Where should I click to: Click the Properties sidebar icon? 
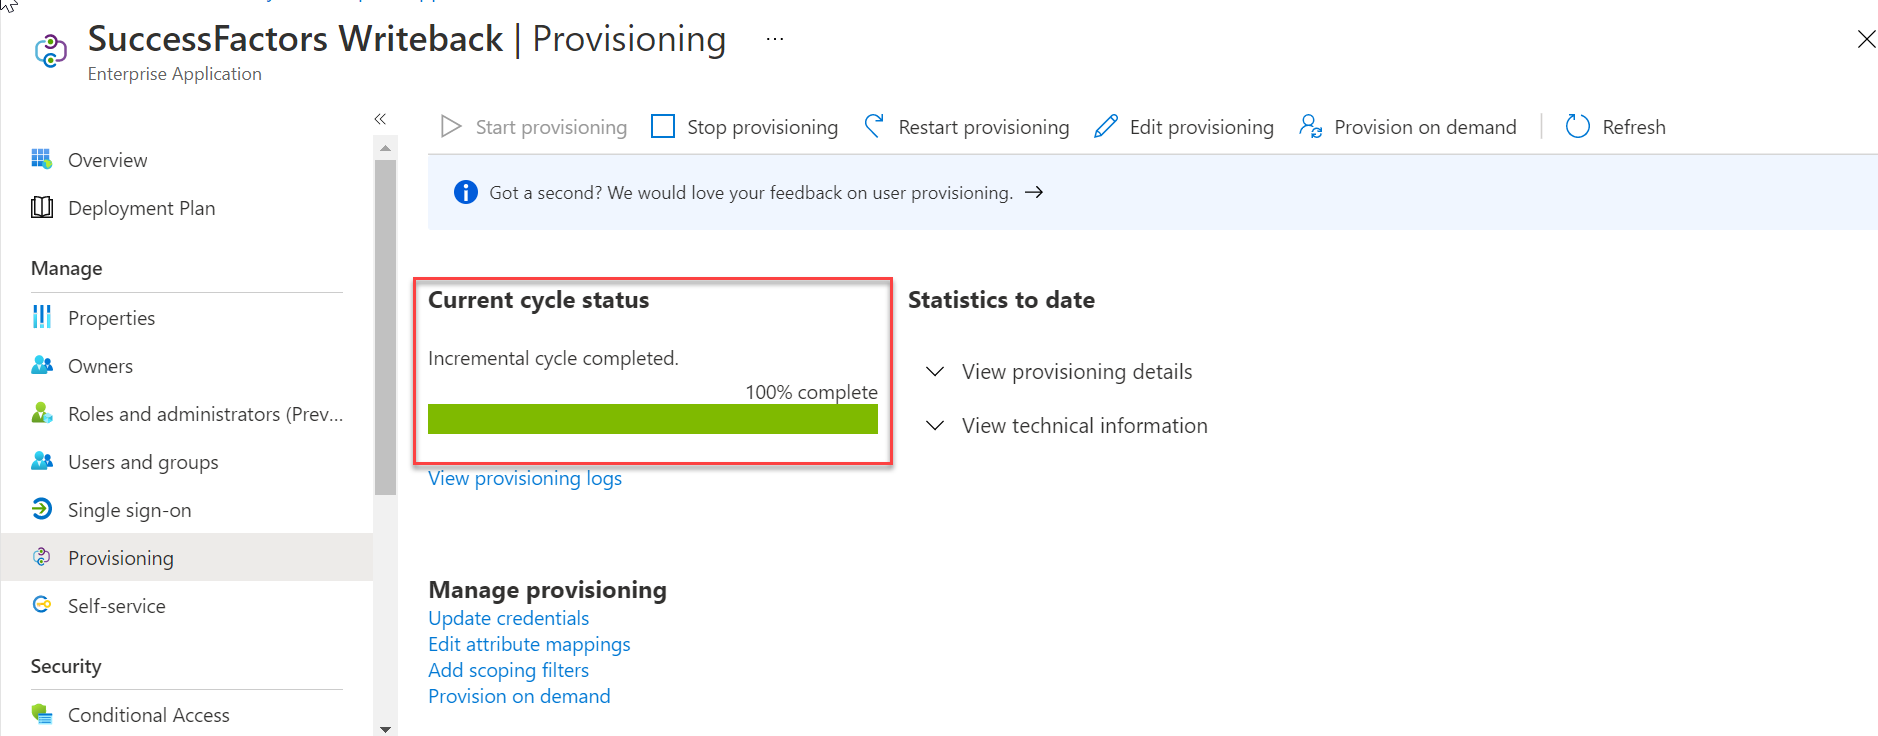(41, 317)
